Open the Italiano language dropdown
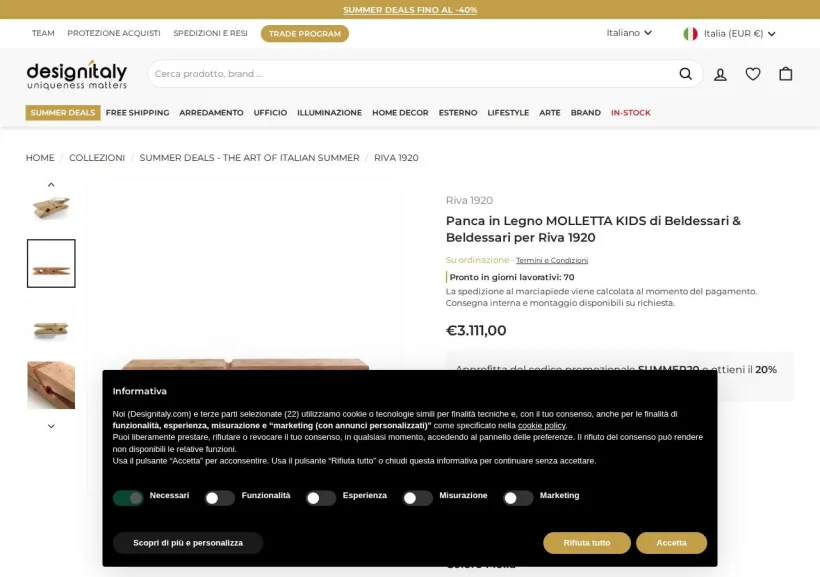 pyautogui.click(x=629, y=33)
